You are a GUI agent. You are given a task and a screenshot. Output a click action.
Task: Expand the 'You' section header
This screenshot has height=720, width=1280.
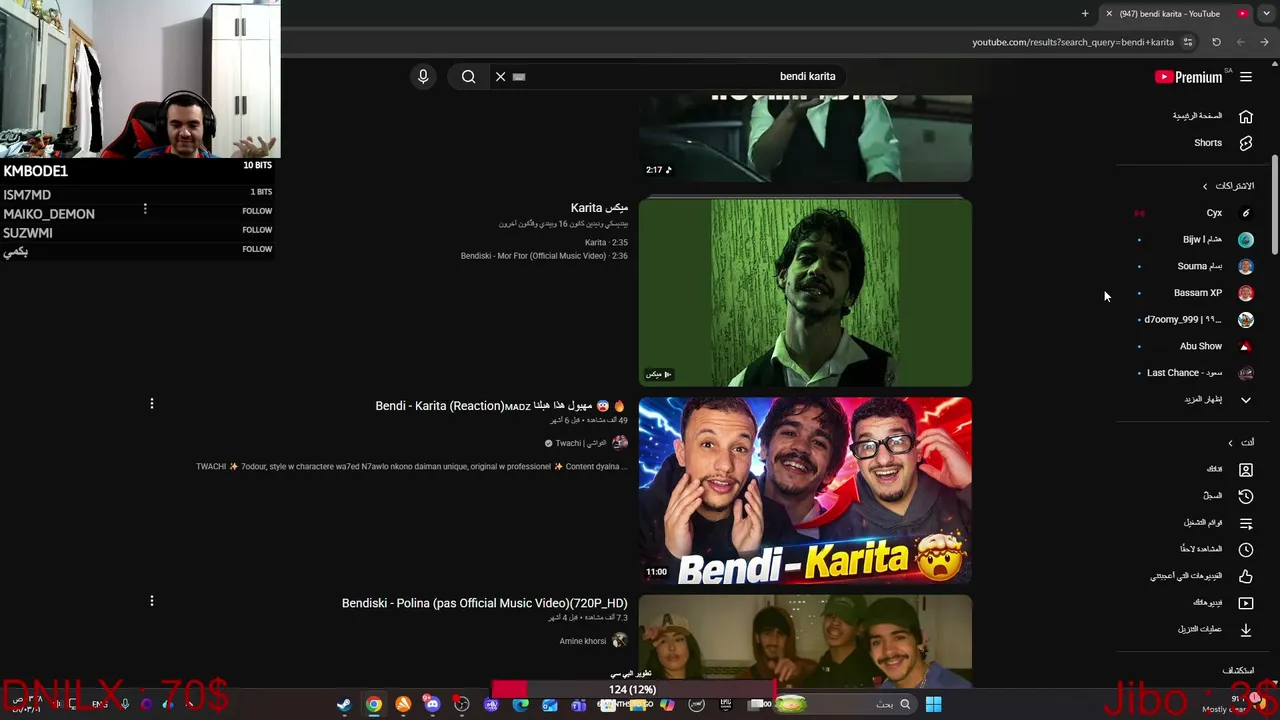[1241, 442]
